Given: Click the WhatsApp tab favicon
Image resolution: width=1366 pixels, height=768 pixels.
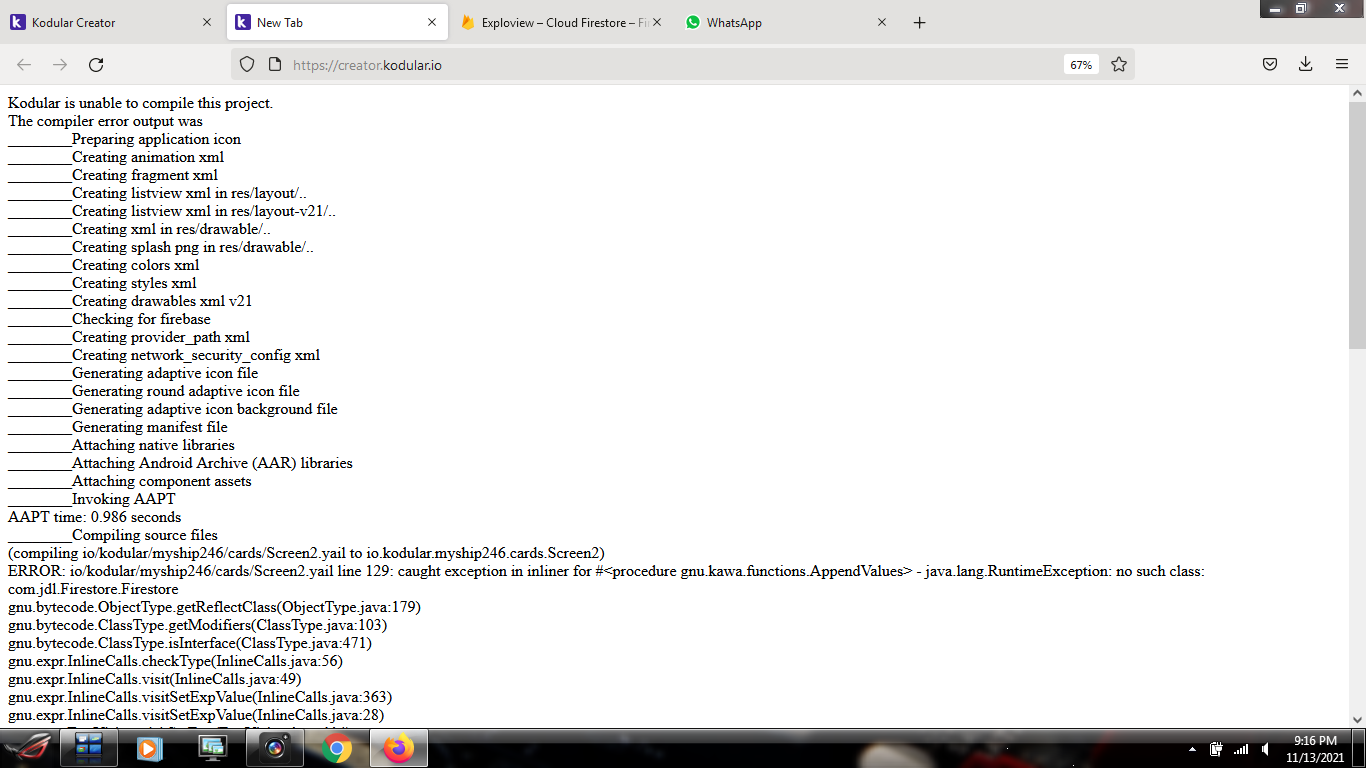Looking at the screenshot, I should (x=693, y=22).
